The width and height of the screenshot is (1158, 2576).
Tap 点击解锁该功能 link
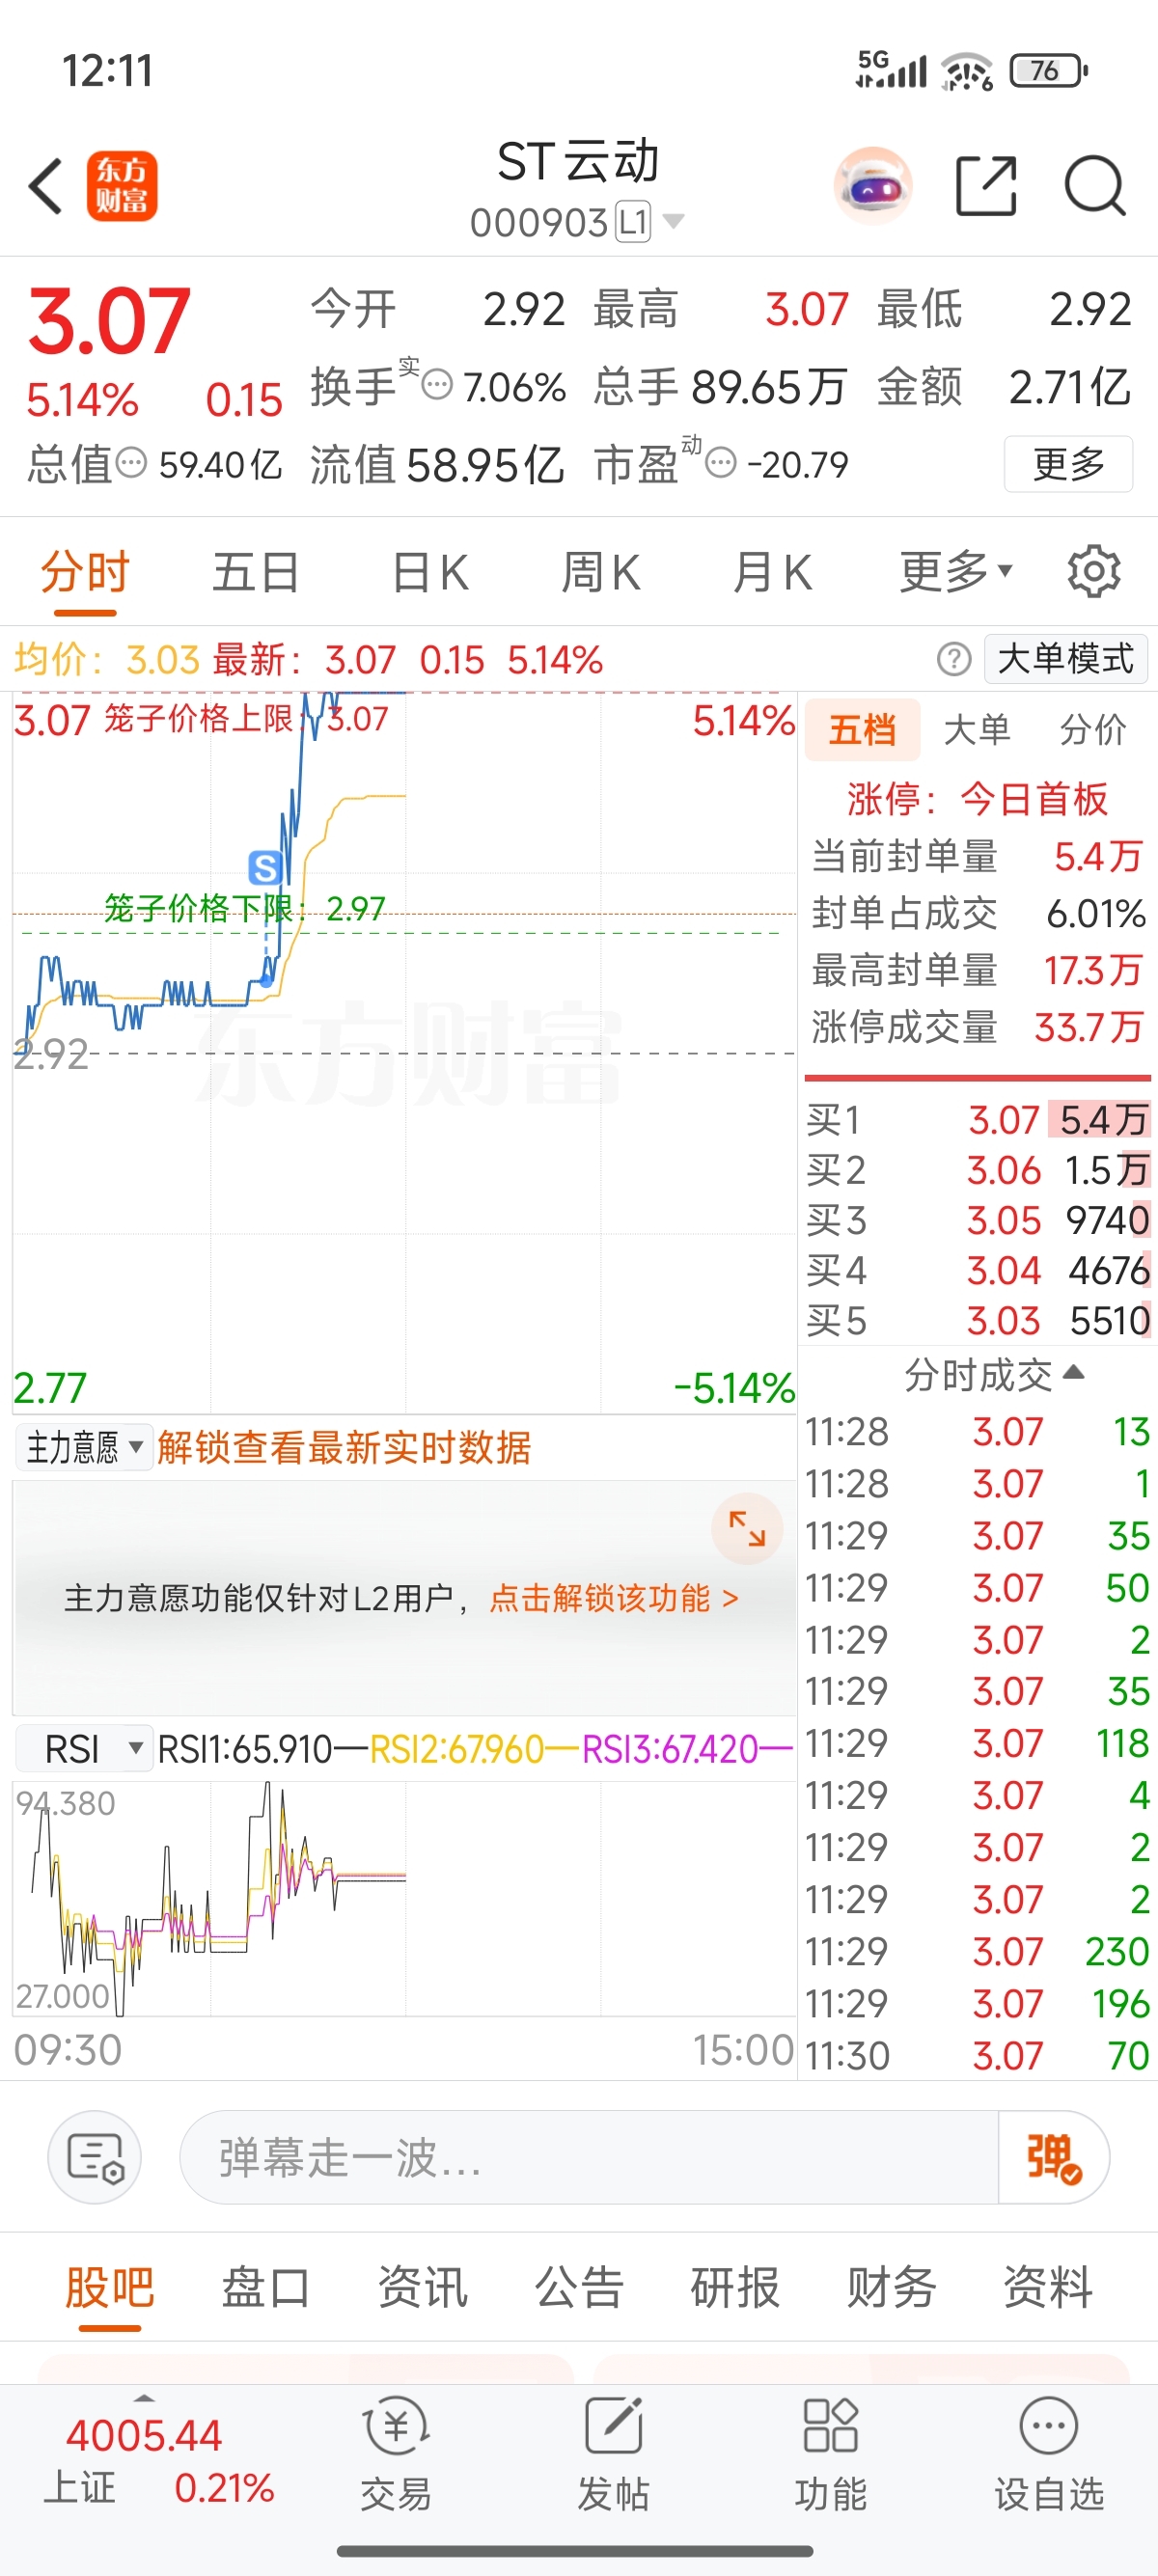(x=614, y=1598)
